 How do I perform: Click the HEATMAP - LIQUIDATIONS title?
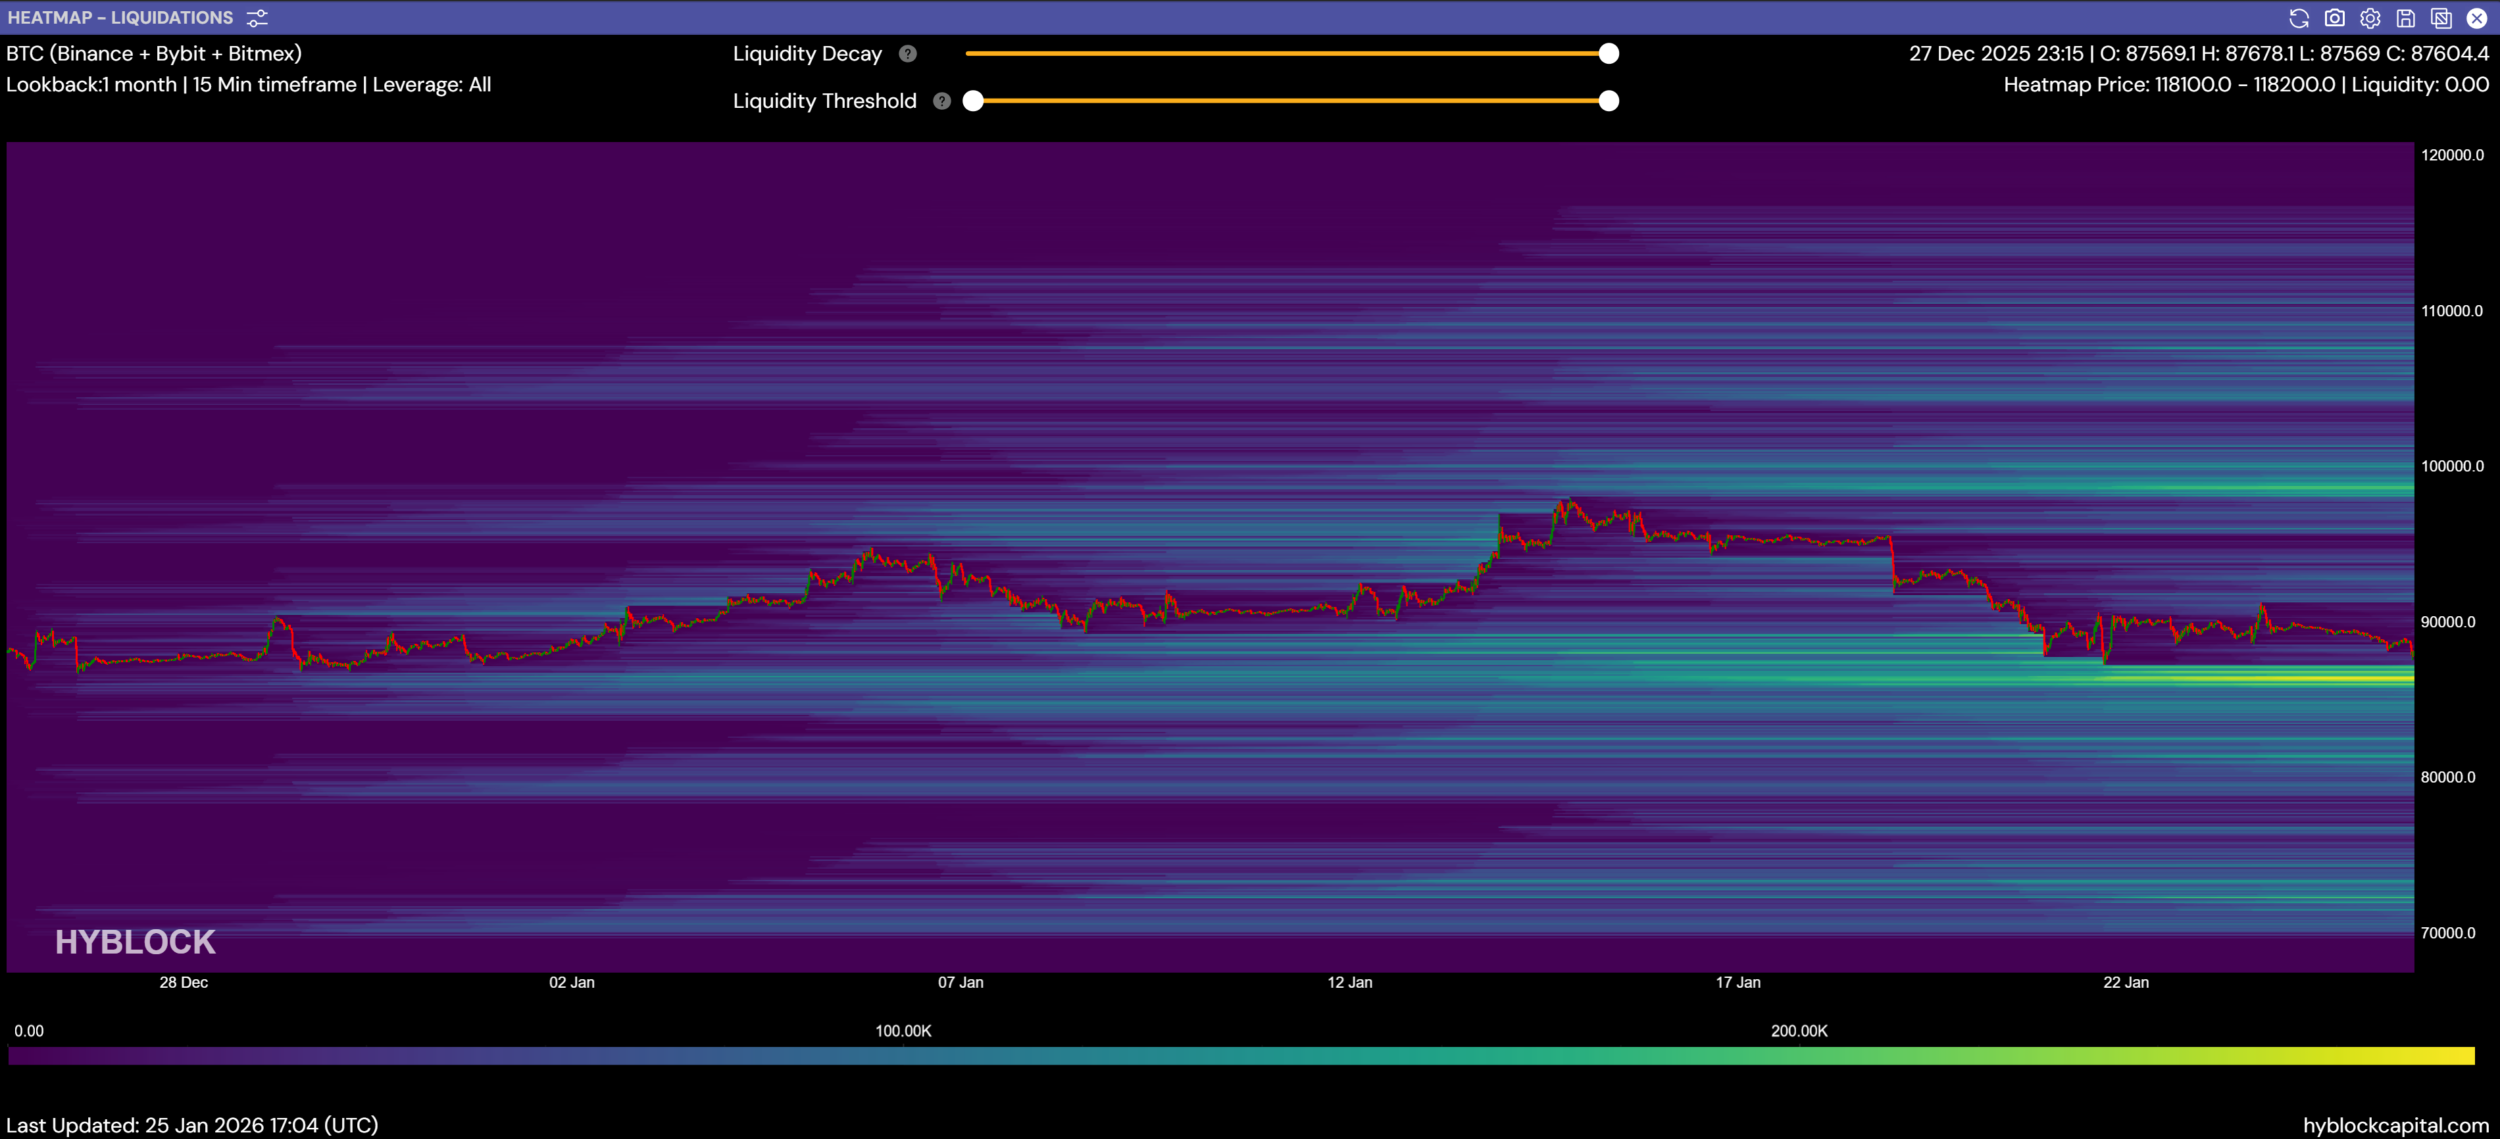click(x=120, y=18)
